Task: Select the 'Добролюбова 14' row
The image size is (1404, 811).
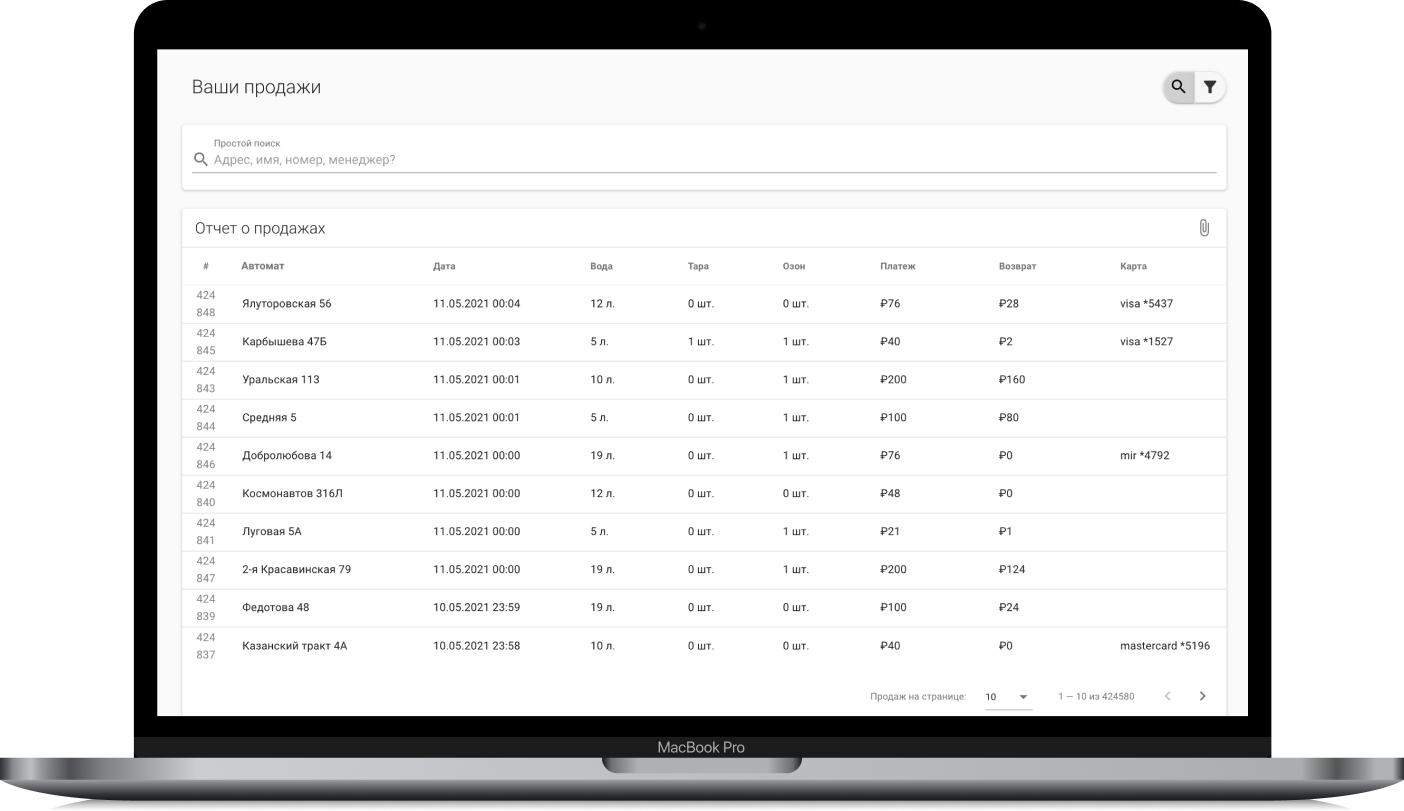Action: (x=704, y=456)
